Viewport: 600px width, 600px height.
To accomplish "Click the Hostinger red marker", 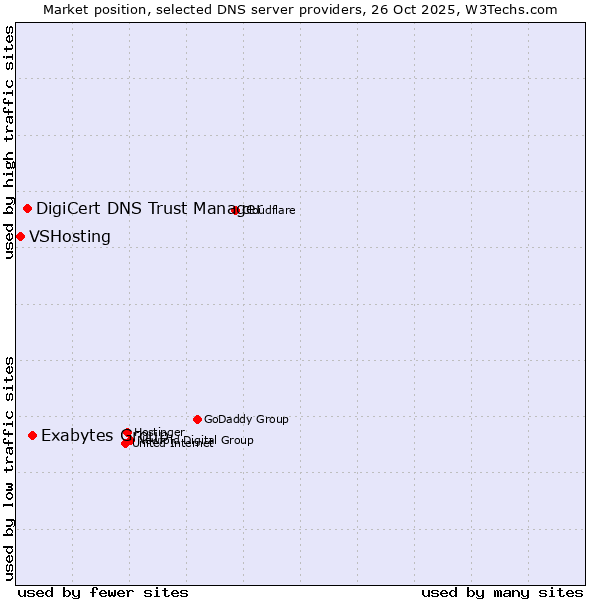I will coord(127,433).
